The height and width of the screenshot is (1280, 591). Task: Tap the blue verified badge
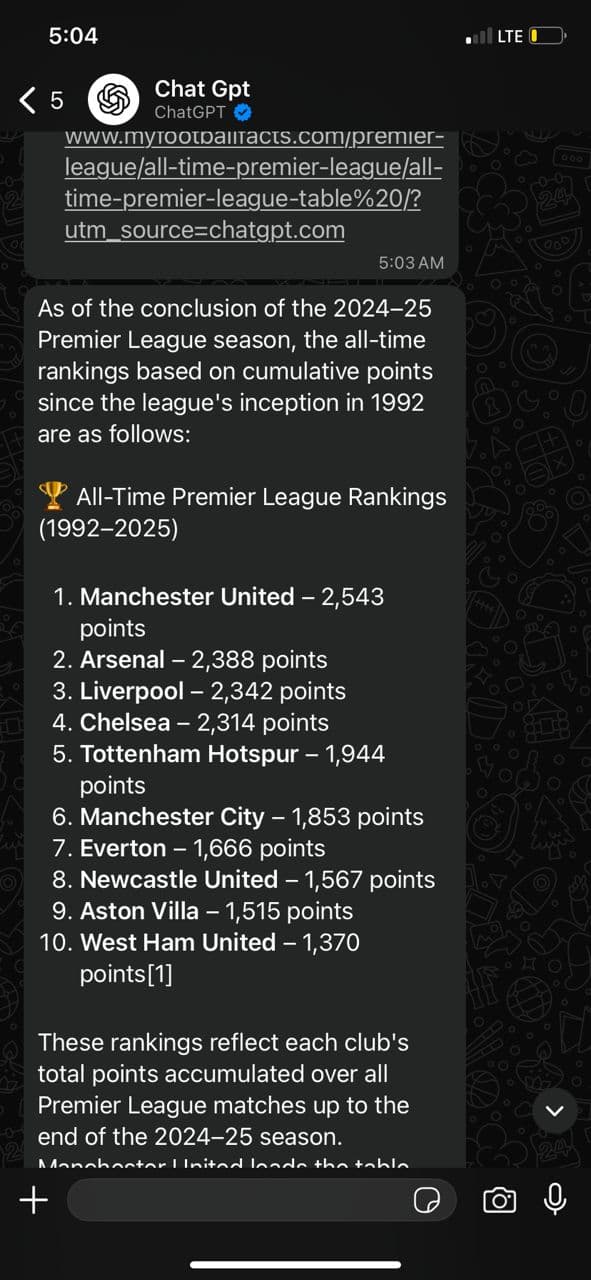click(x=241, y=113)
